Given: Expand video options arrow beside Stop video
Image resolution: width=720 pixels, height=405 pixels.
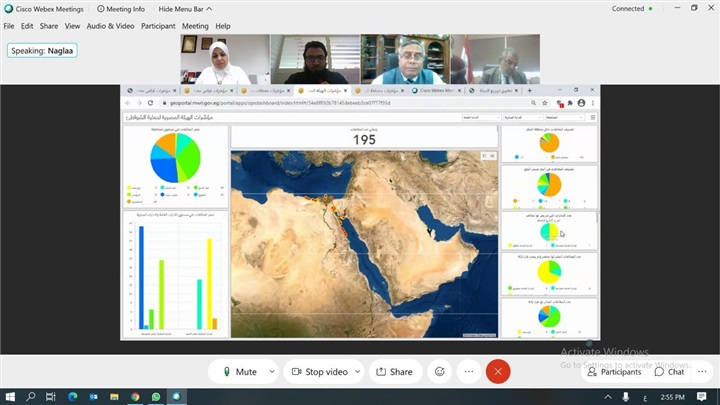Looking at the screenshot, I should tap(358, 371).
